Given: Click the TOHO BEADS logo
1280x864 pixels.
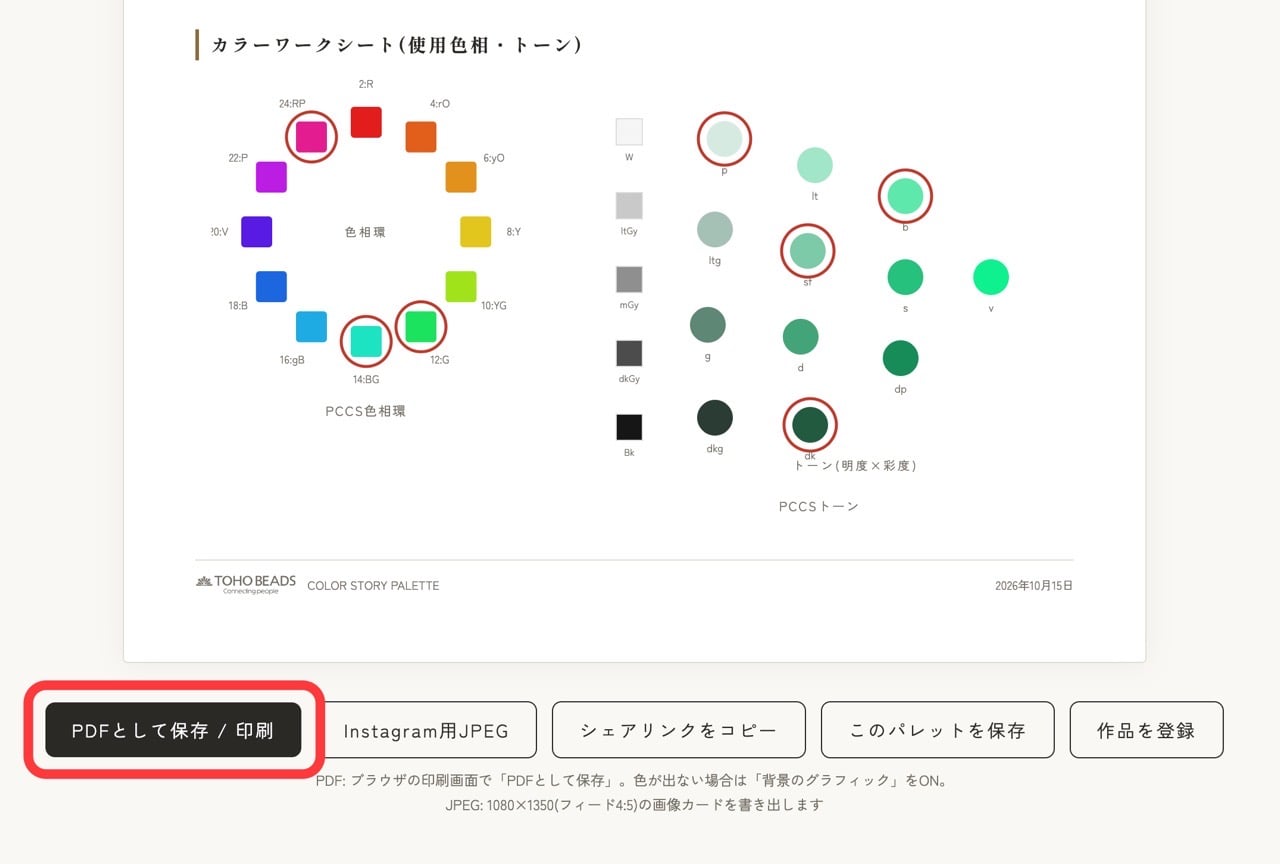Looking at the screenshot, I should (246, 585).
